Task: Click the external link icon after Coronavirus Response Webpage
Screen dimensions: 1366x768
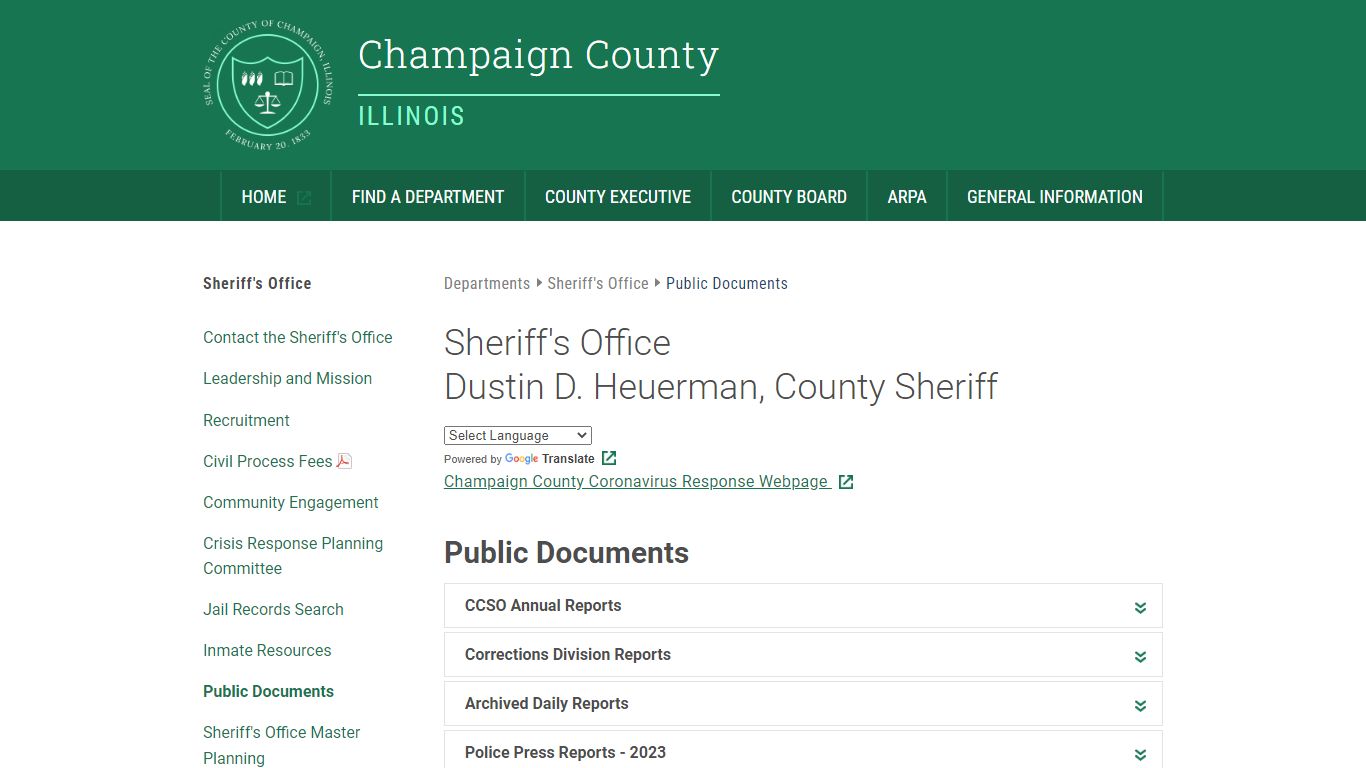Action: click(846, 482)
